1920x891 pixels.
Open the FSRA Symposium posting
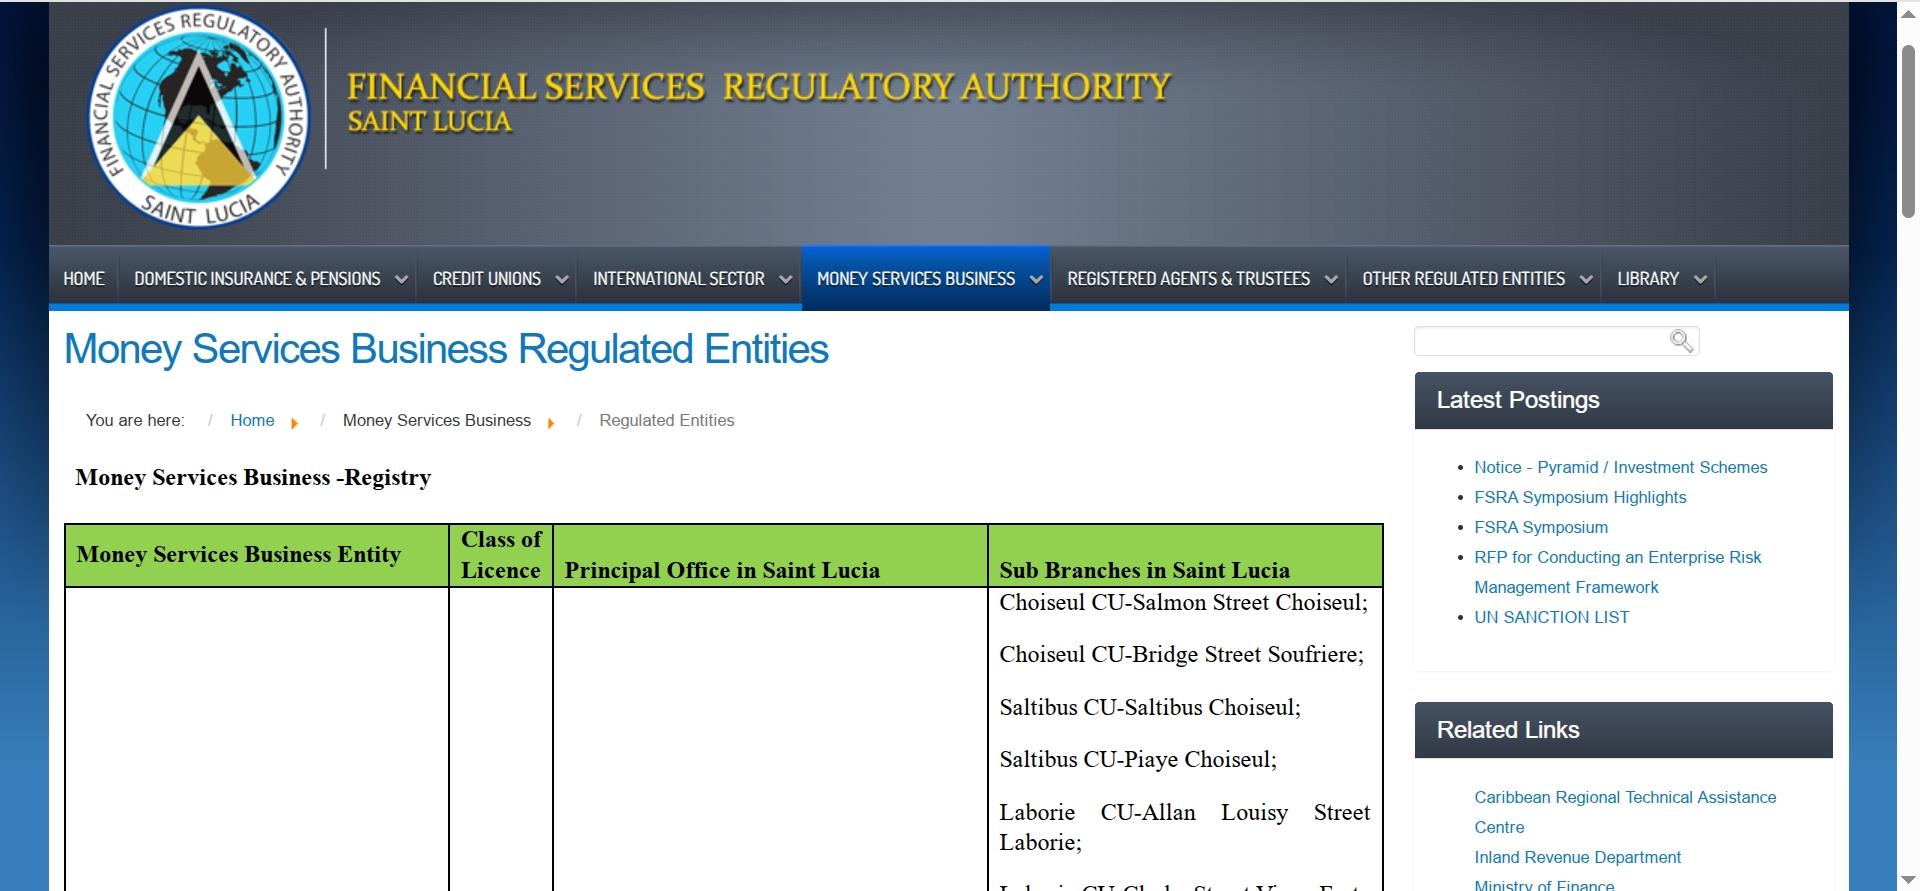[x=1541, y=527]
